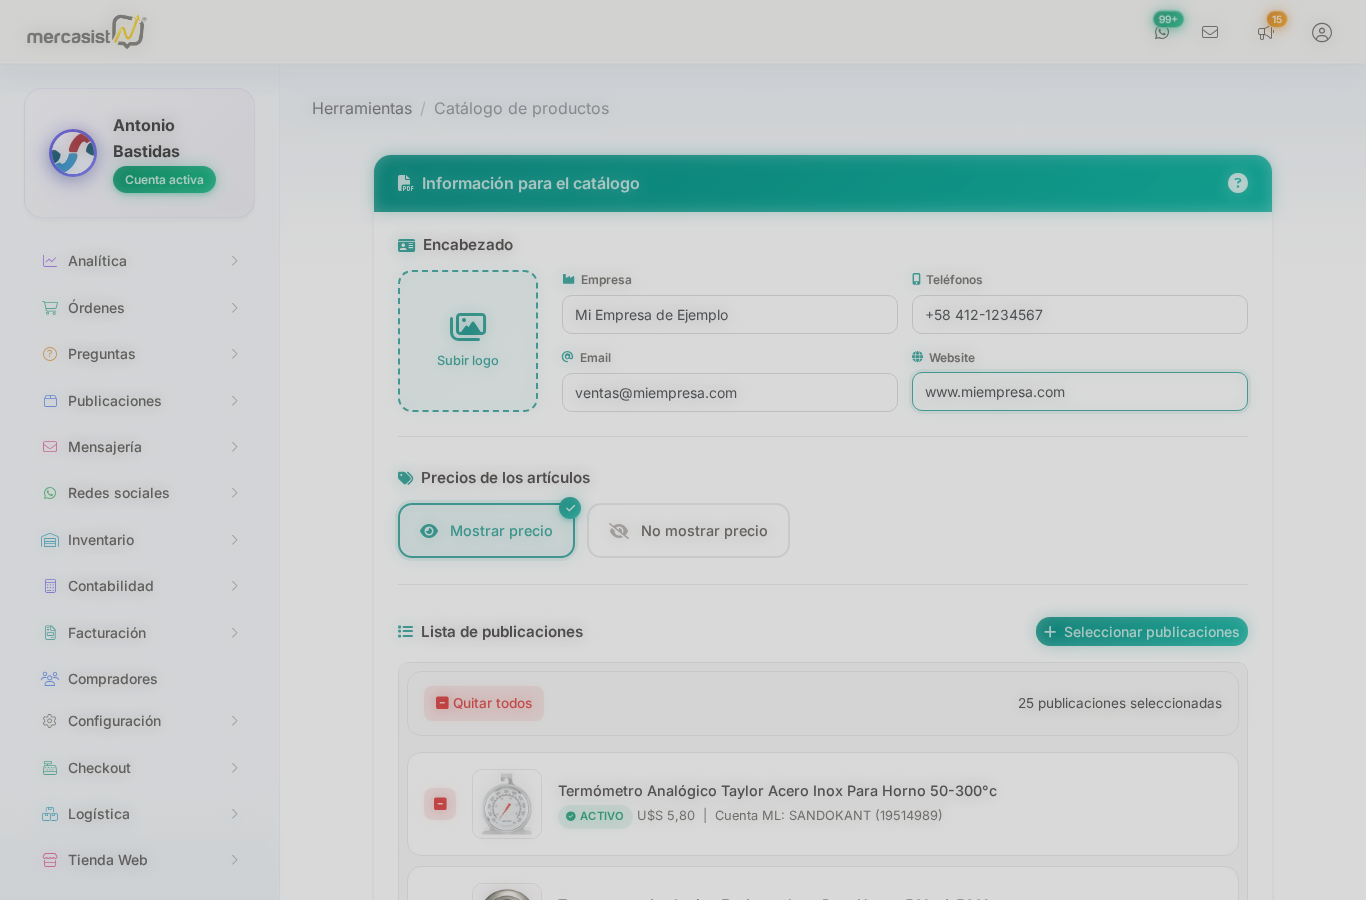Click the megaphone announcements icon
This screenshot has height=900, width=1366.
tap(1266, 32)
